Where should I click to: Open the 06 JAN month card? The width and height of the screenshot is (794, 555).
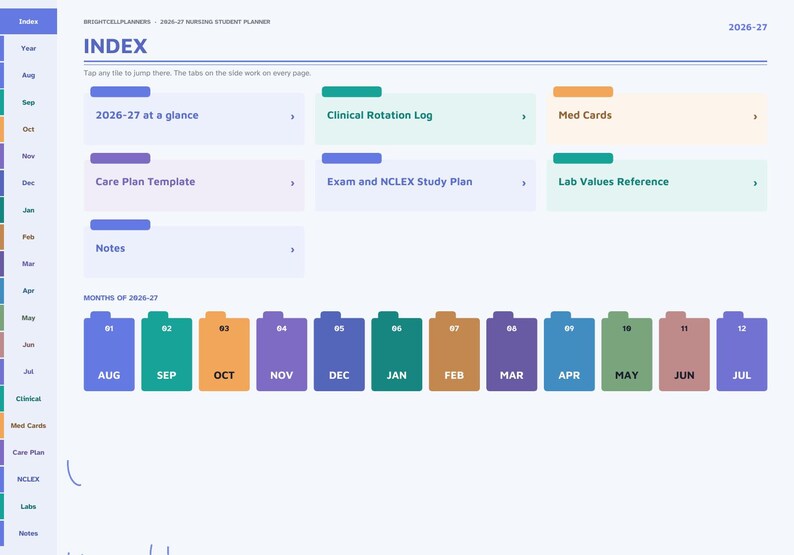396,353
